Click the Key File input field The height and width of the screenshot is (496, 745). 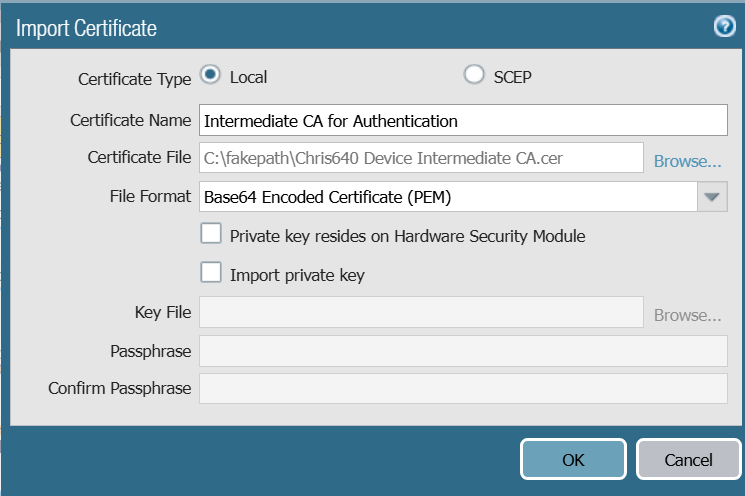421,313
